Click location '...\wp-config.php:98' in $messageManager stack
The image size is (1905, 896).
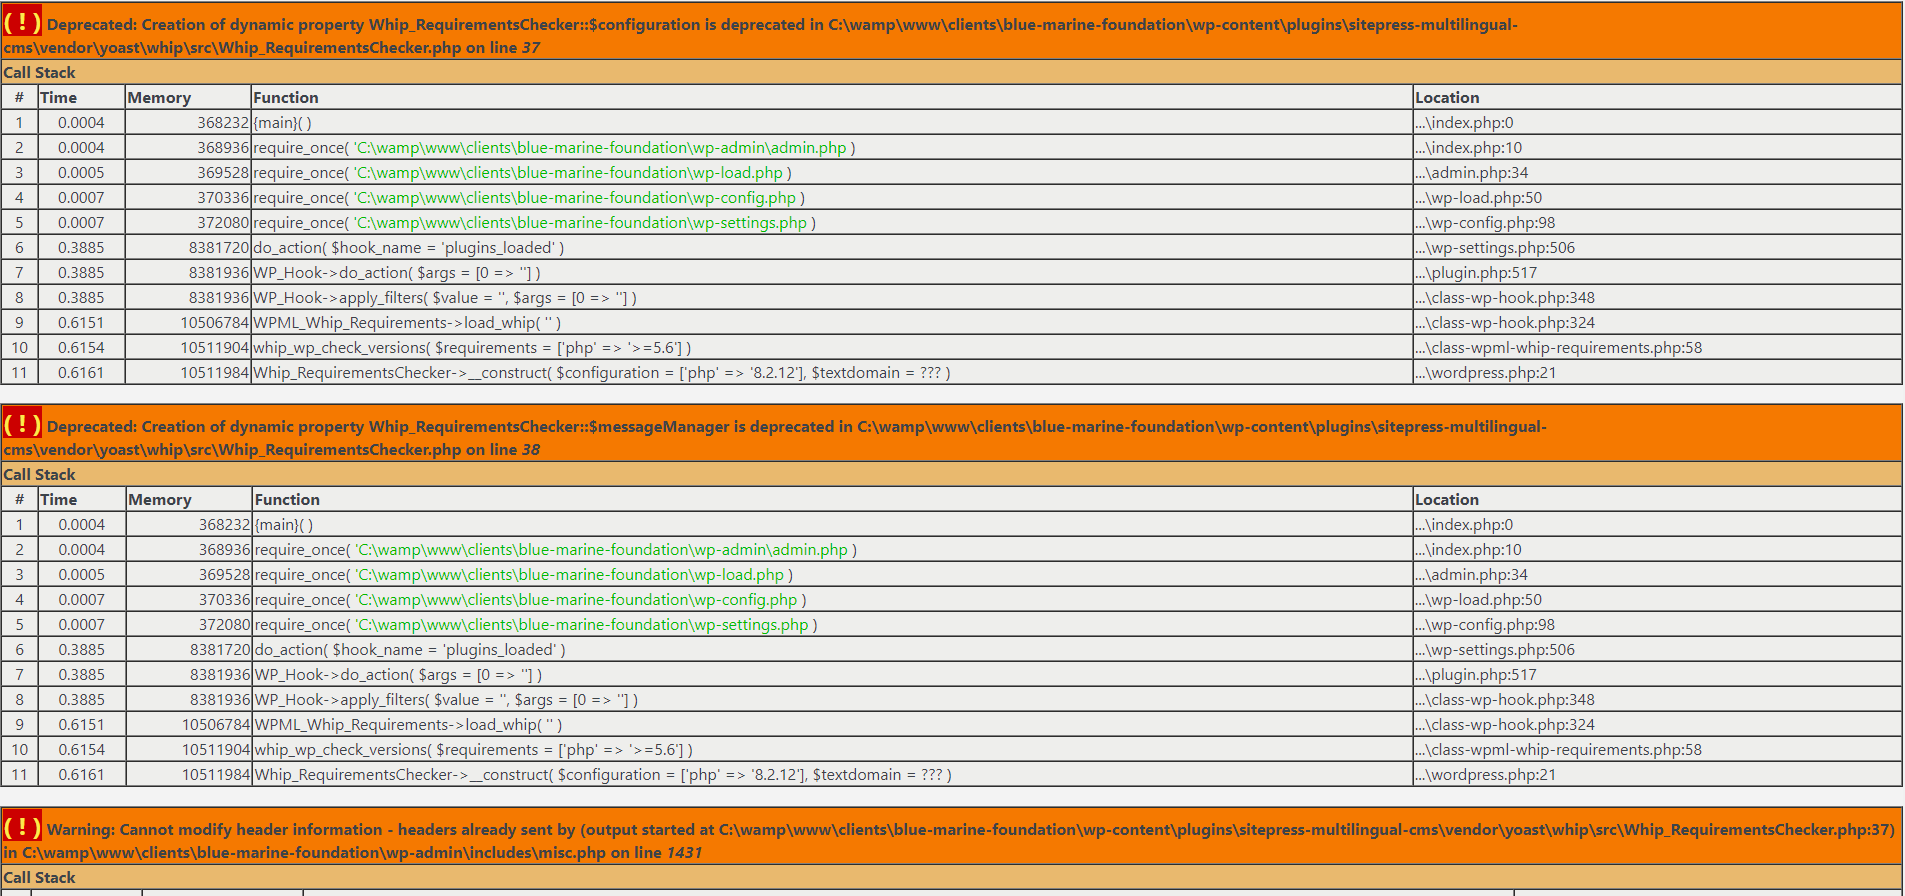1485,624
